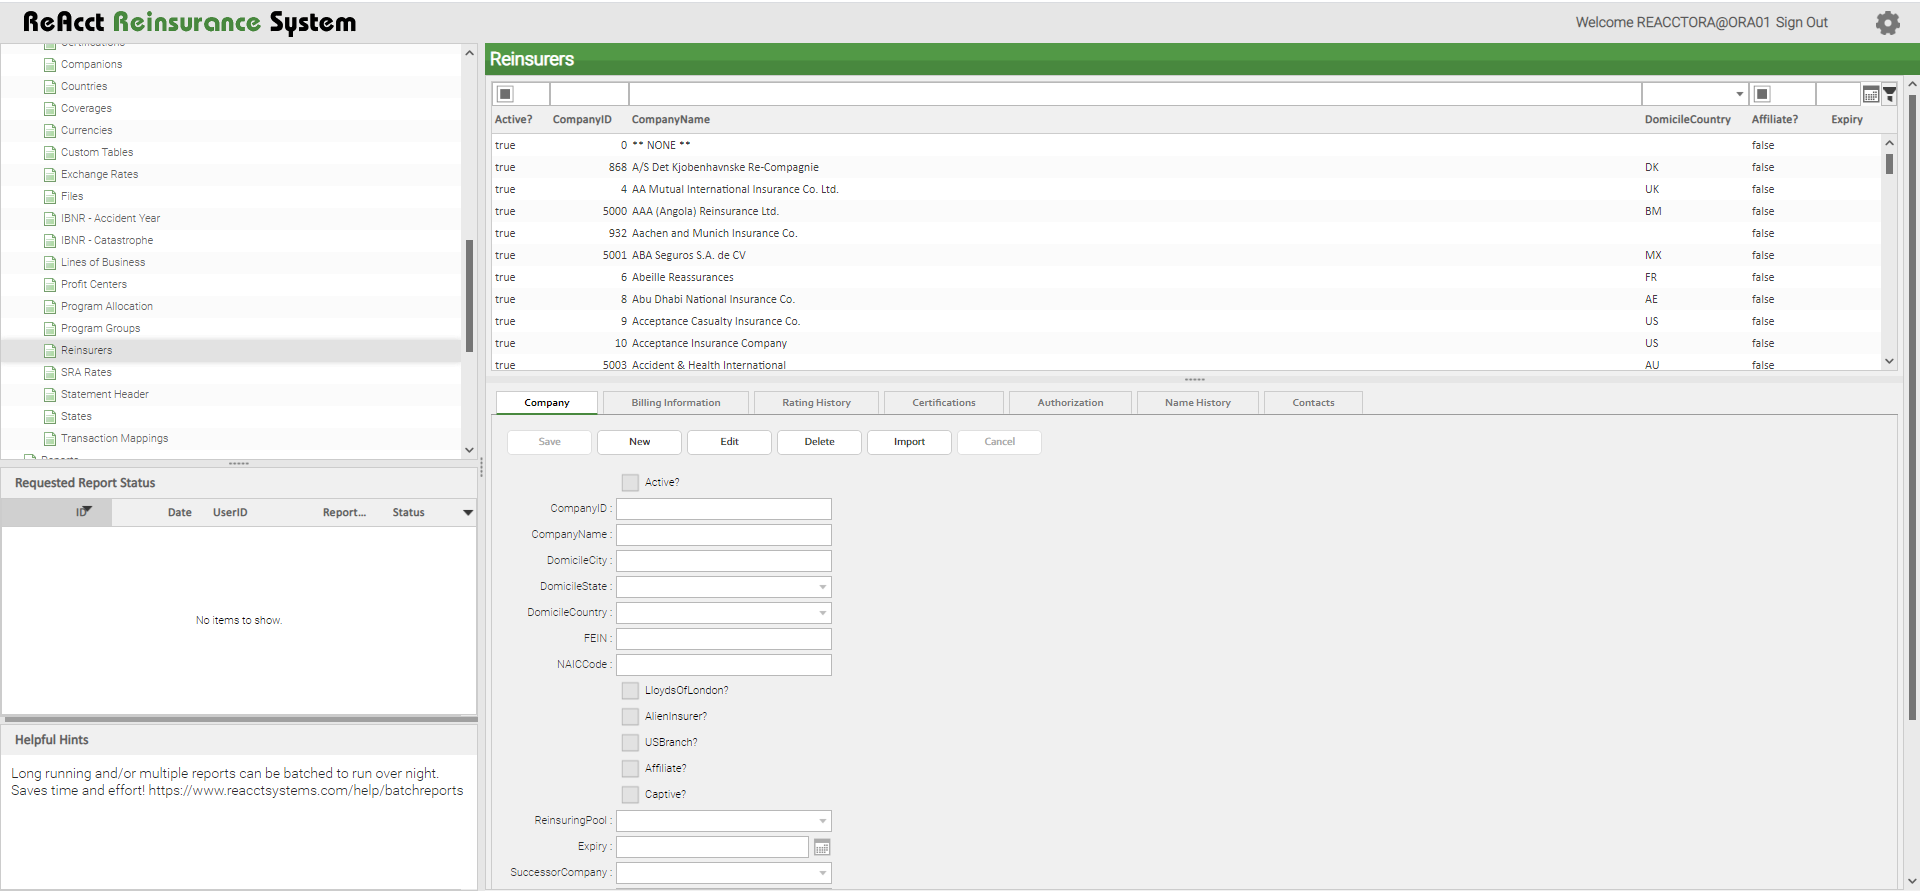Switch to the Billing Information tab
Image resolution: width=1920 pixels, height=891 pixels.
tap(675, 403)
